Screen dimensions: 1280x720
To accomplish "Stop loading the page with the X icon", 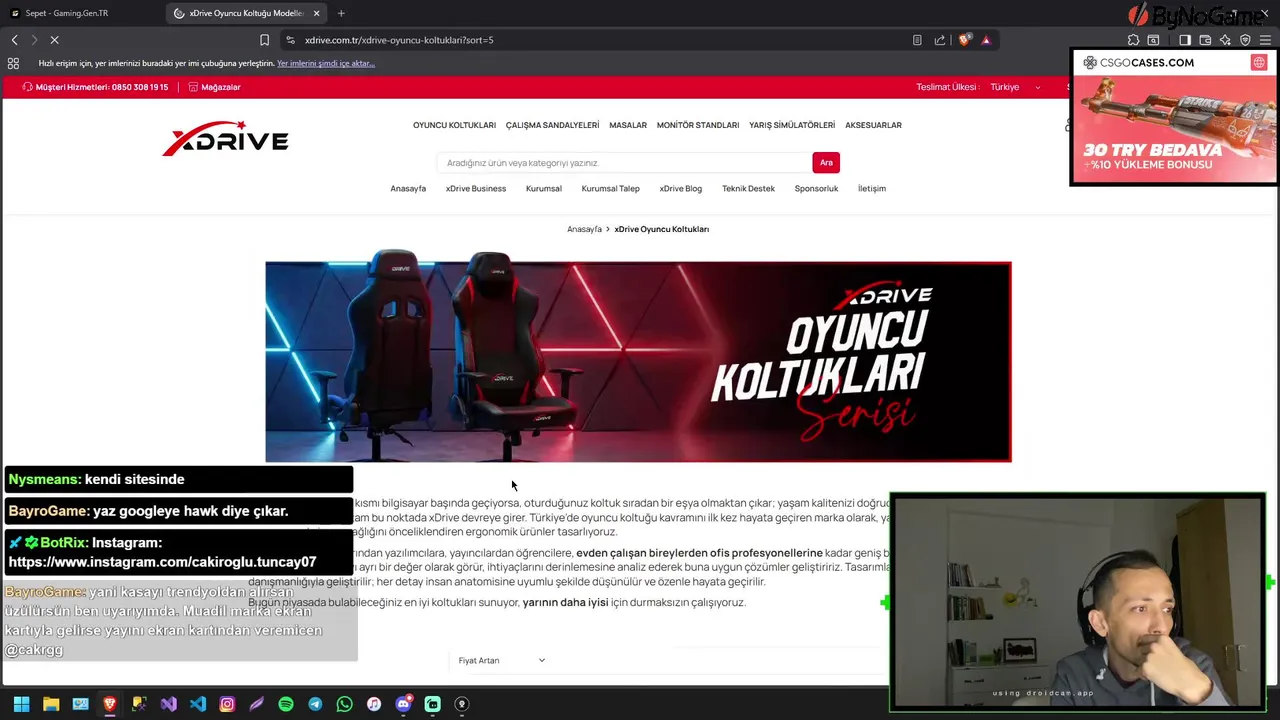I will click(54, 40).
